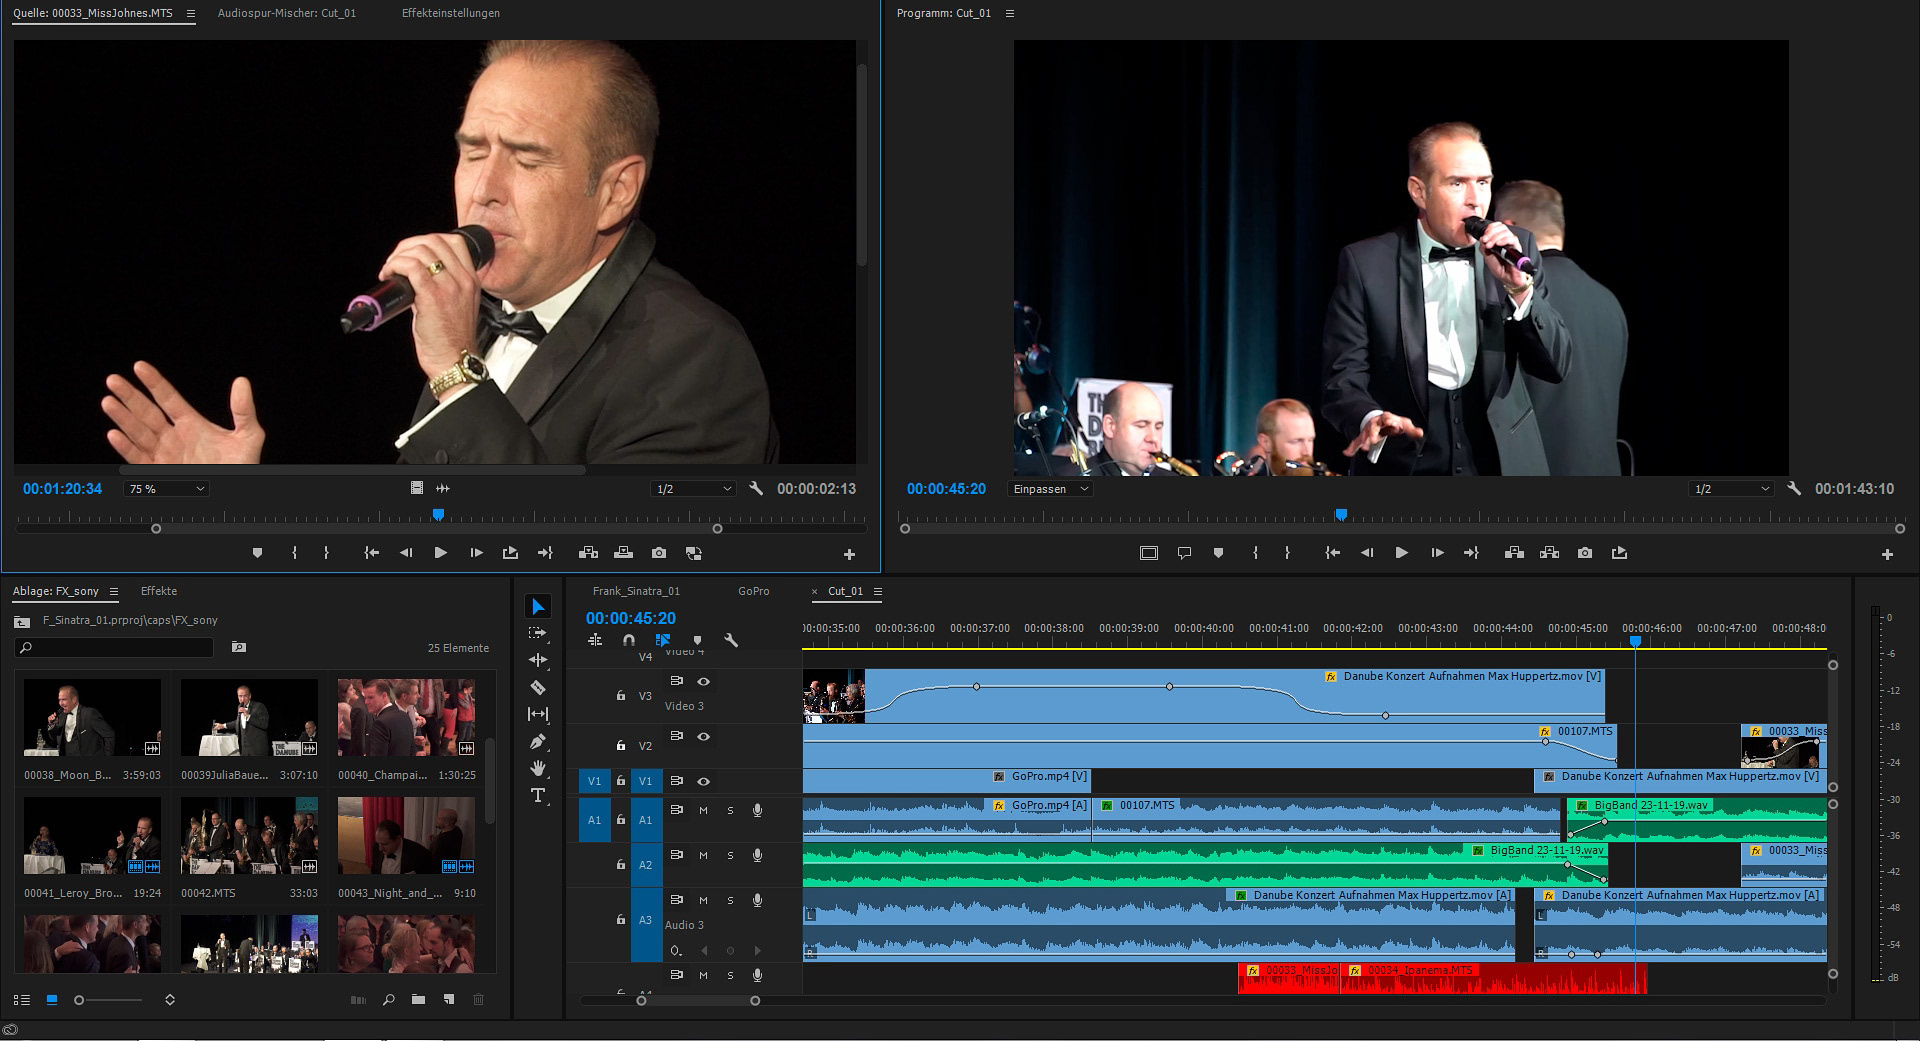The width and height of the screenshot is (1920, 1041).
Task: Open Source zoom level 75 % dropdown
Action: click(x=166, y=489)
